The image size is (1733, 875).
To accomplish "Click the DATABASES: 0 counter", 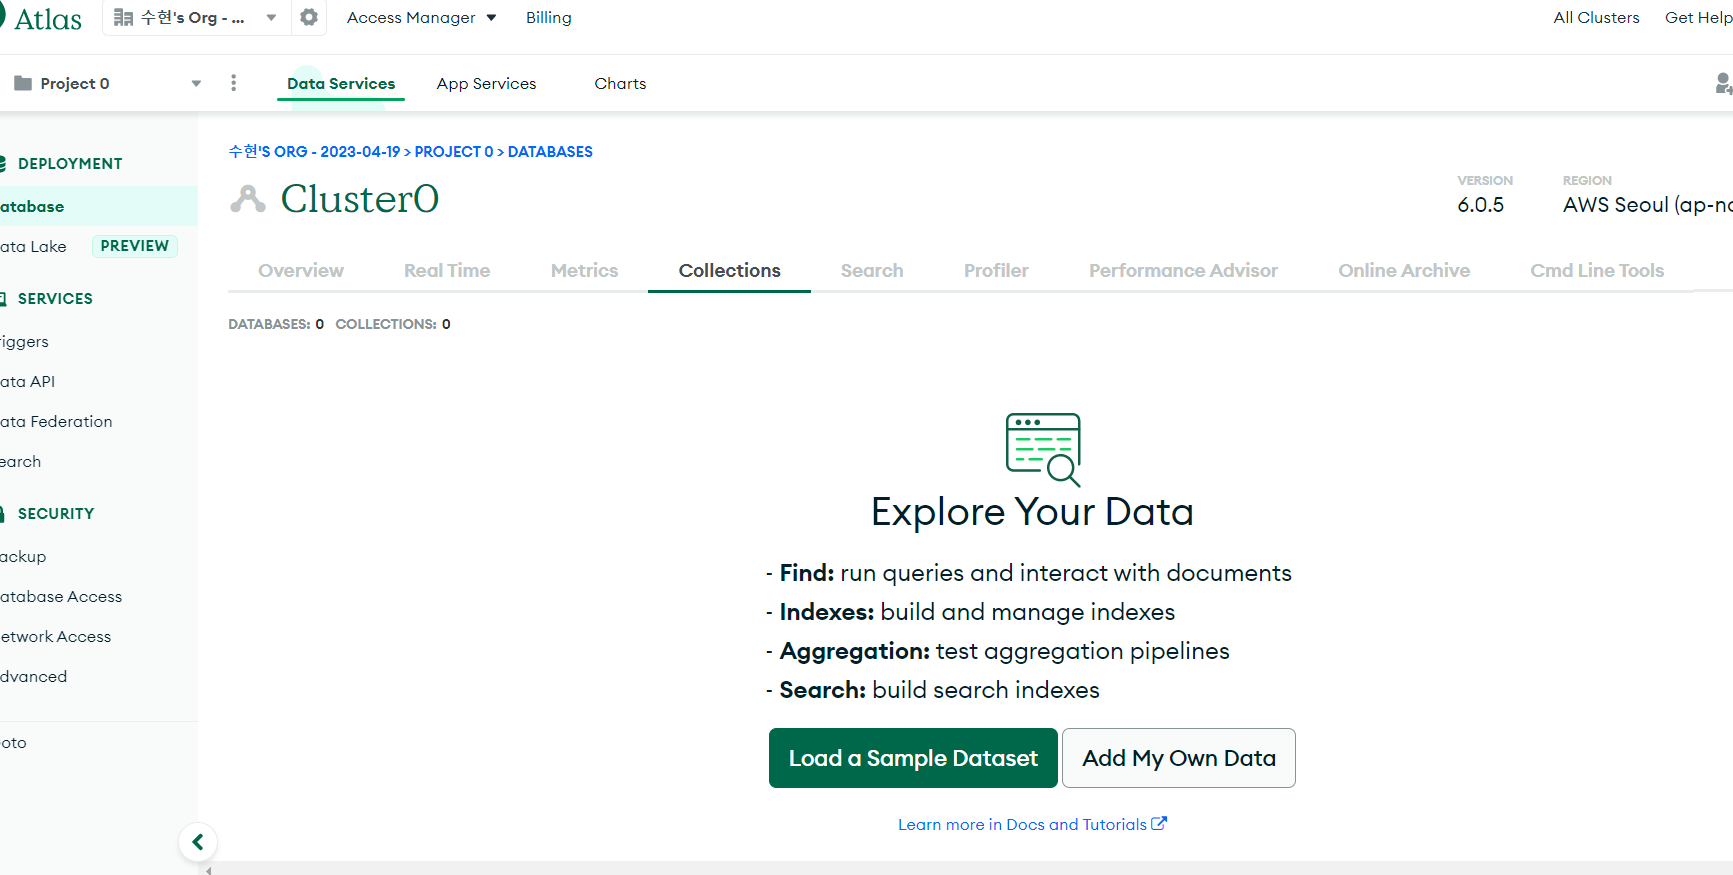I will (x=276, y=324).
